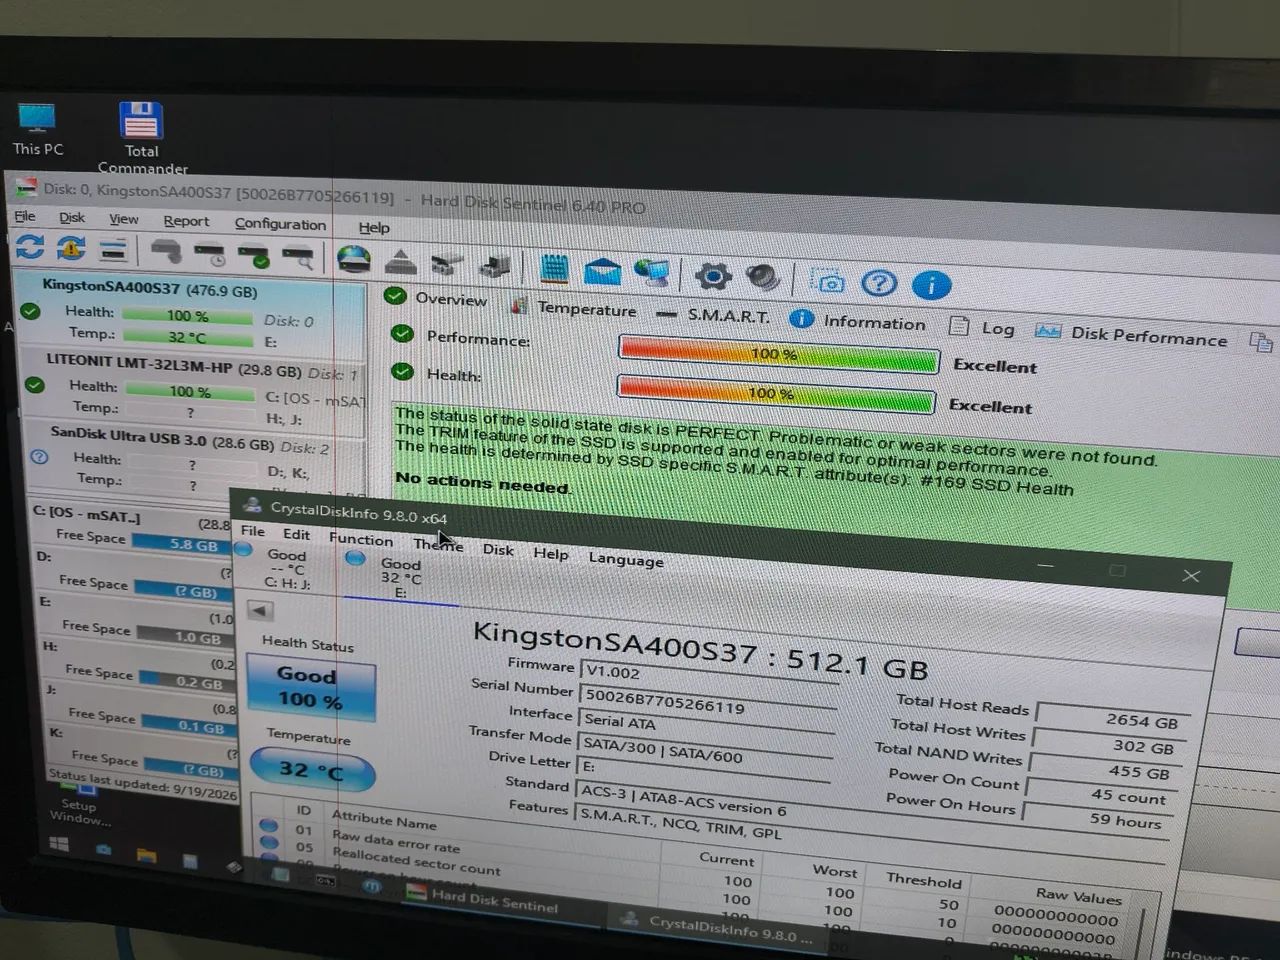
Task: Click the refresh-with-warning toolbar icon in Hard Disk Sentinel
Action: click(71, 247)
